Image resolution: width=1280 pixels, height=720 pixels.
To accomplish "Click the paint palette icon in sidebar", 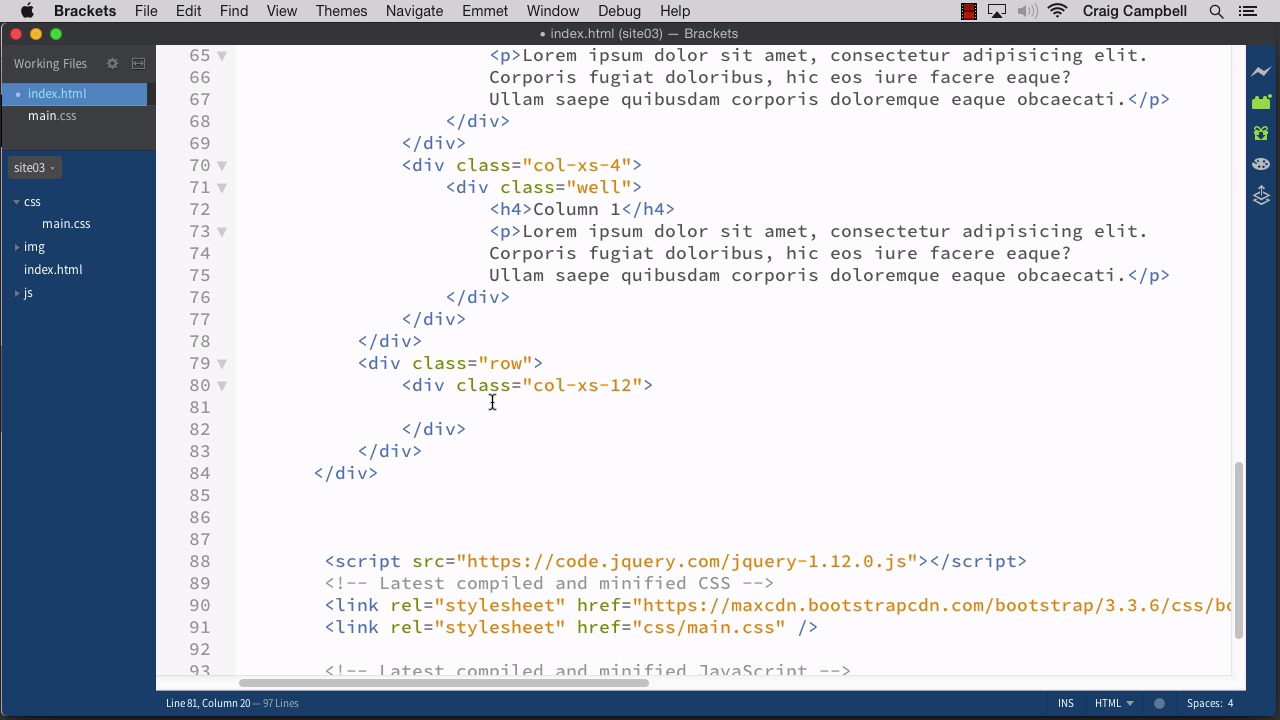I will (1261, 164).
